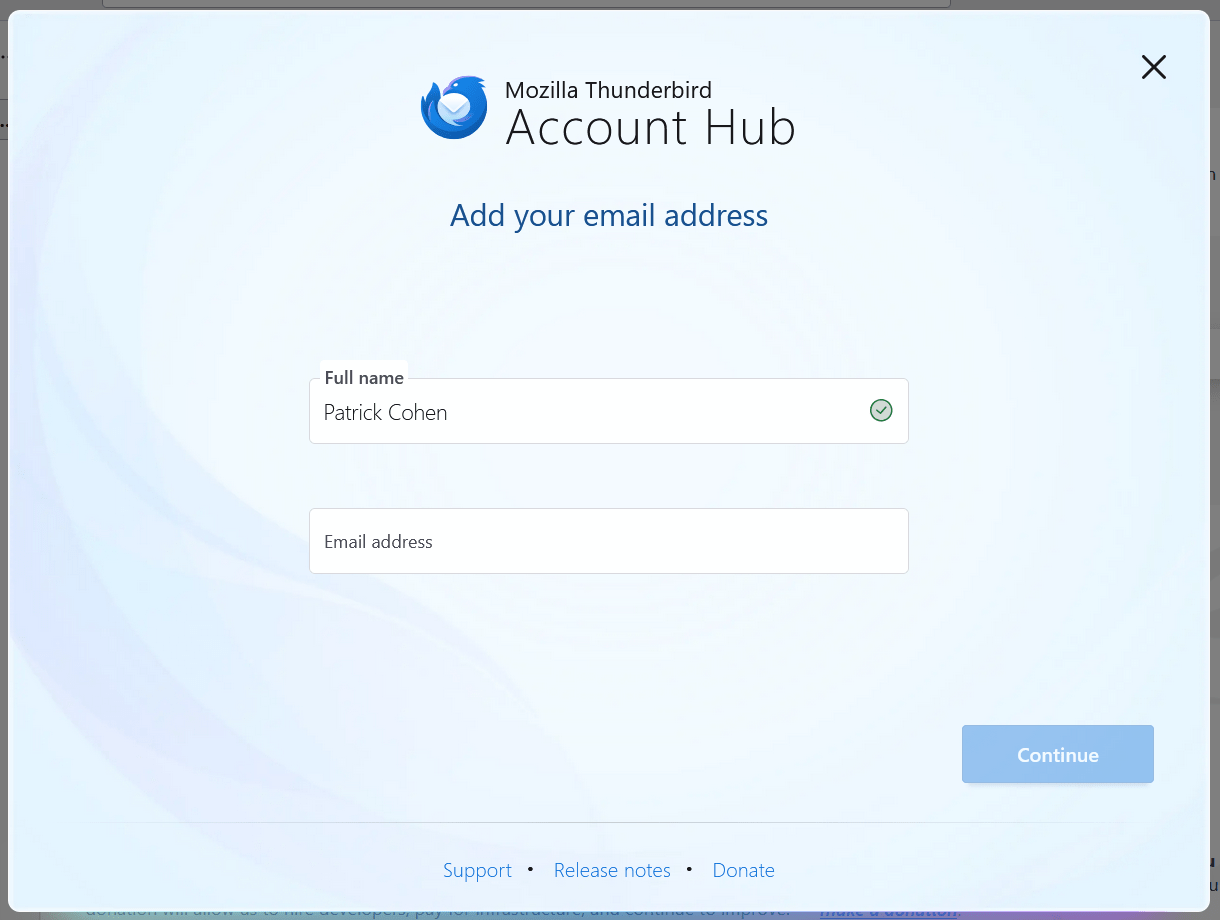1220x920 pixels.
Task: Click the X to dismiss Account Hub
Action: coord(1153,67)
